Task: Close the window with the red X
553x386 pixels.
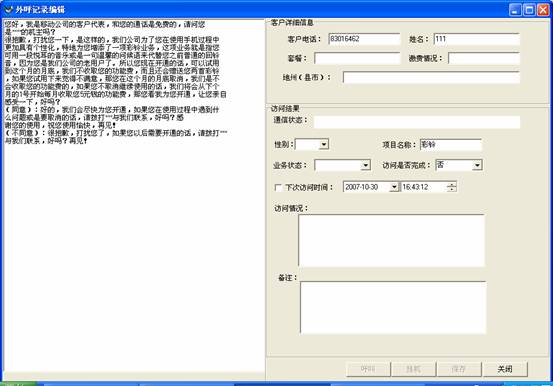Action: [543, 10]
